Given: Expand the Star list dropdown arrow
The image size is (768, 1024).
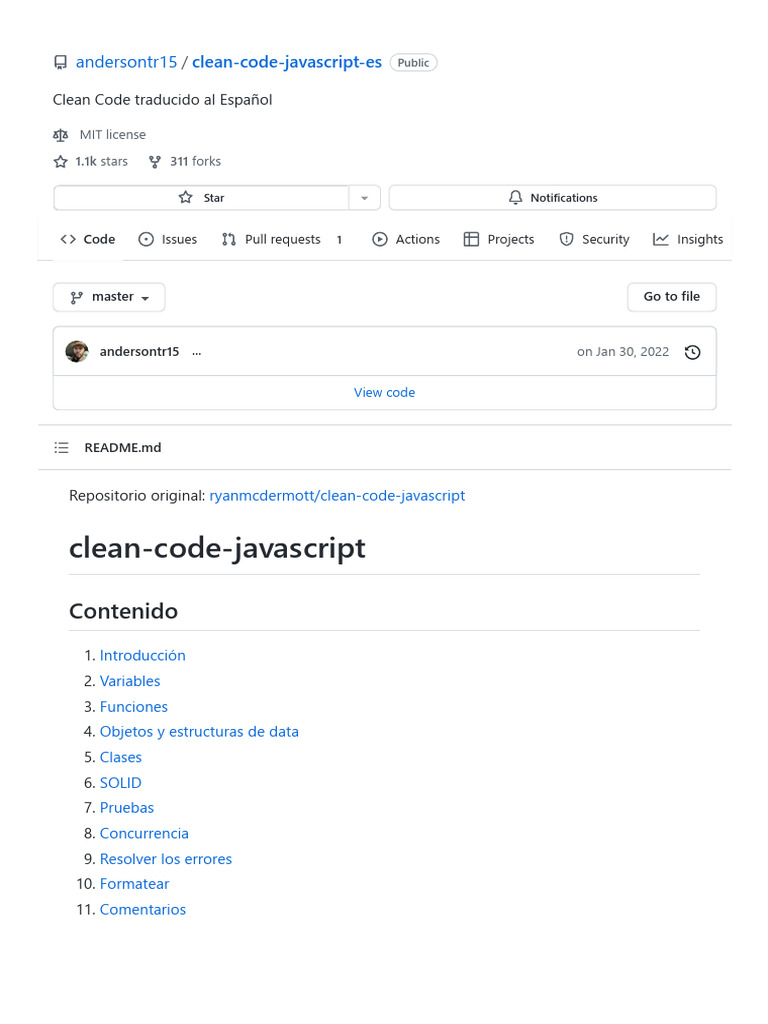Looking at the screenshot, I should (x=364, y=198).
